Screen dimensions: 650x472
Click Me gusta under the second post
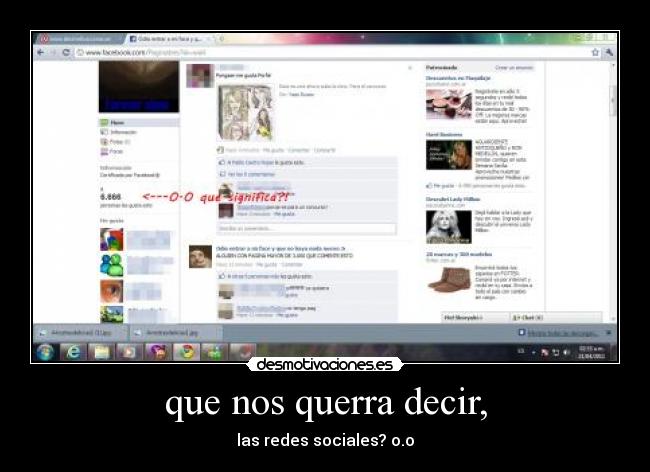(x=267, y=264)
